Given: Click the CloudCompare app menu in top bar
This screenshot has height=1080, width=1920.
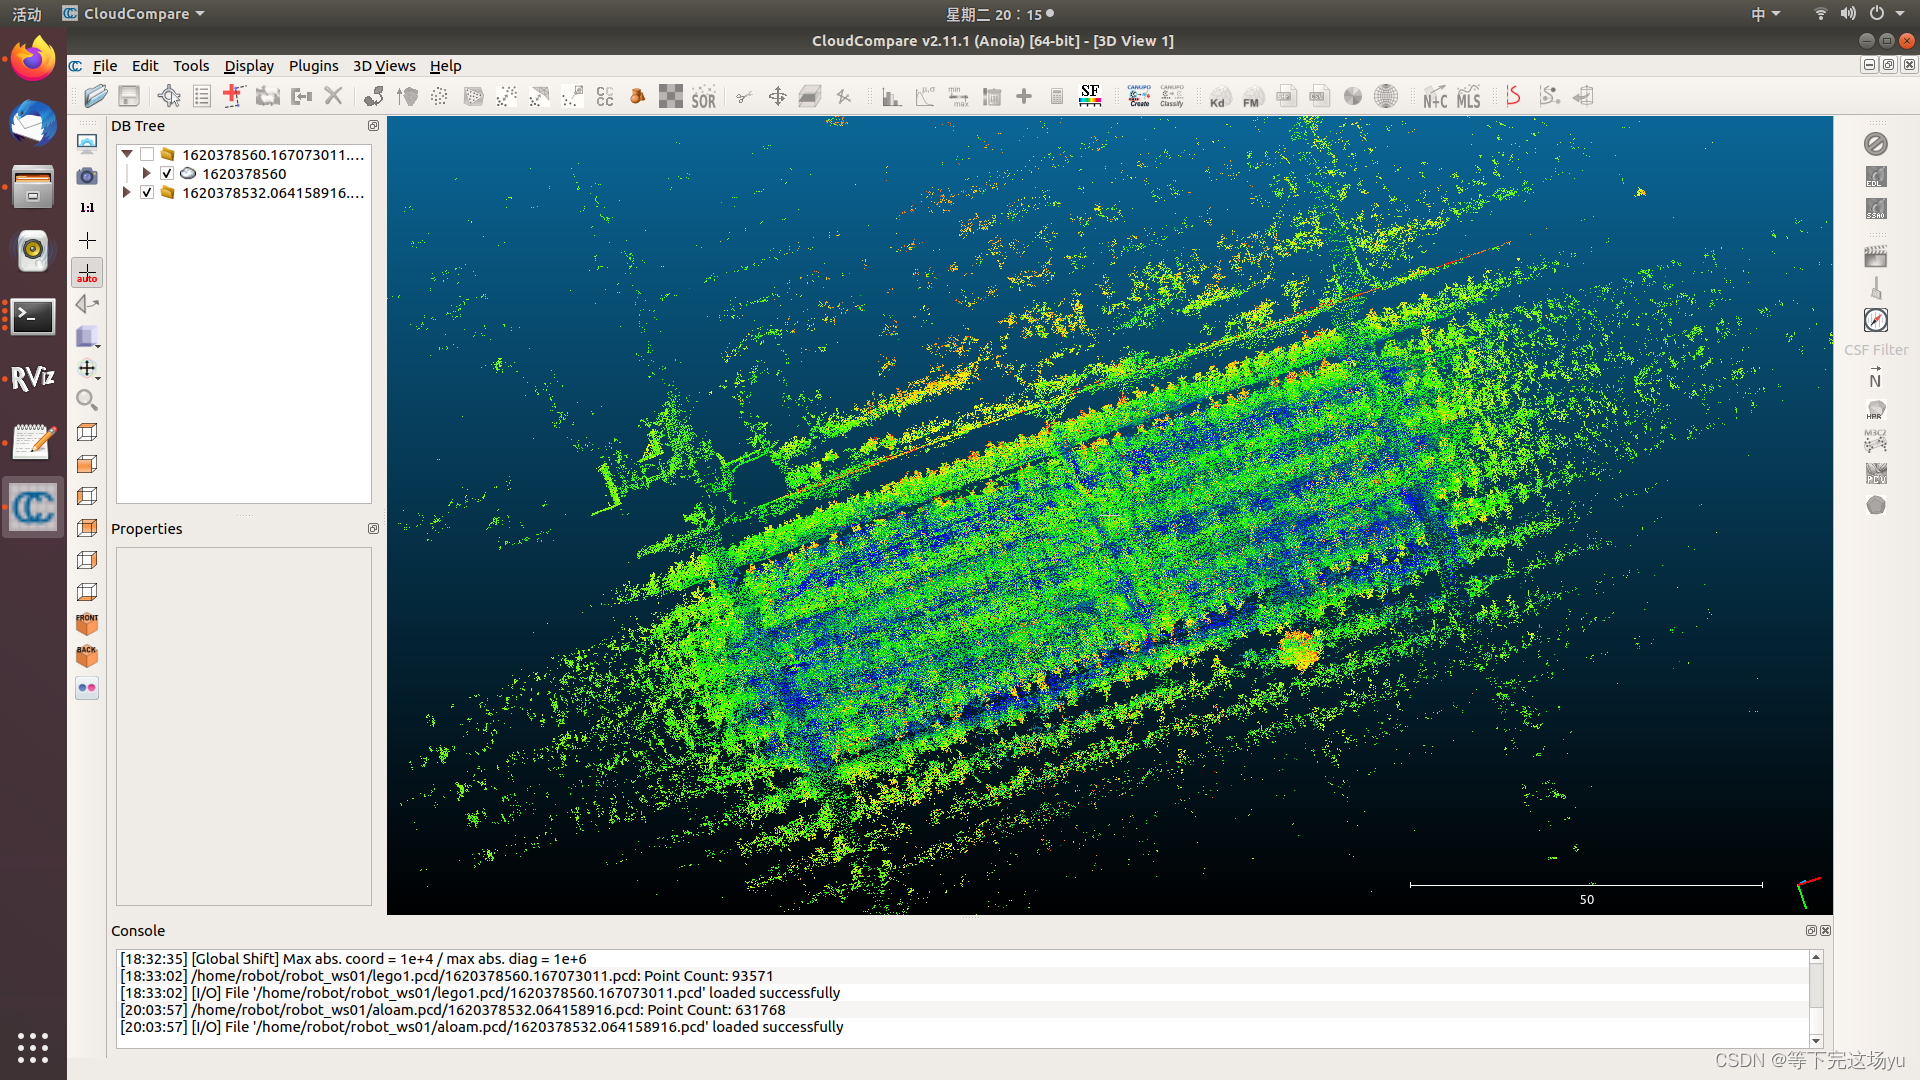Looking at the screenshot, I should (134, 14).
